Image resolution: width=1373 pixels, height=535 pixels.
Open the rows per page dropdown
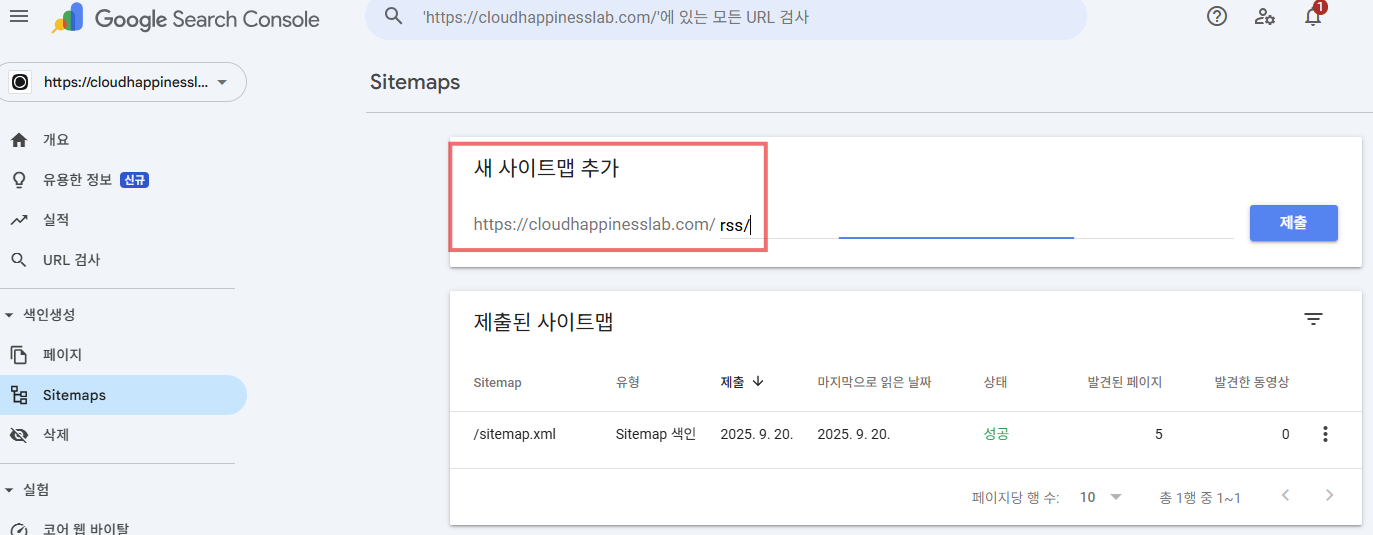pyautogui.click(x=1101, y=497)
